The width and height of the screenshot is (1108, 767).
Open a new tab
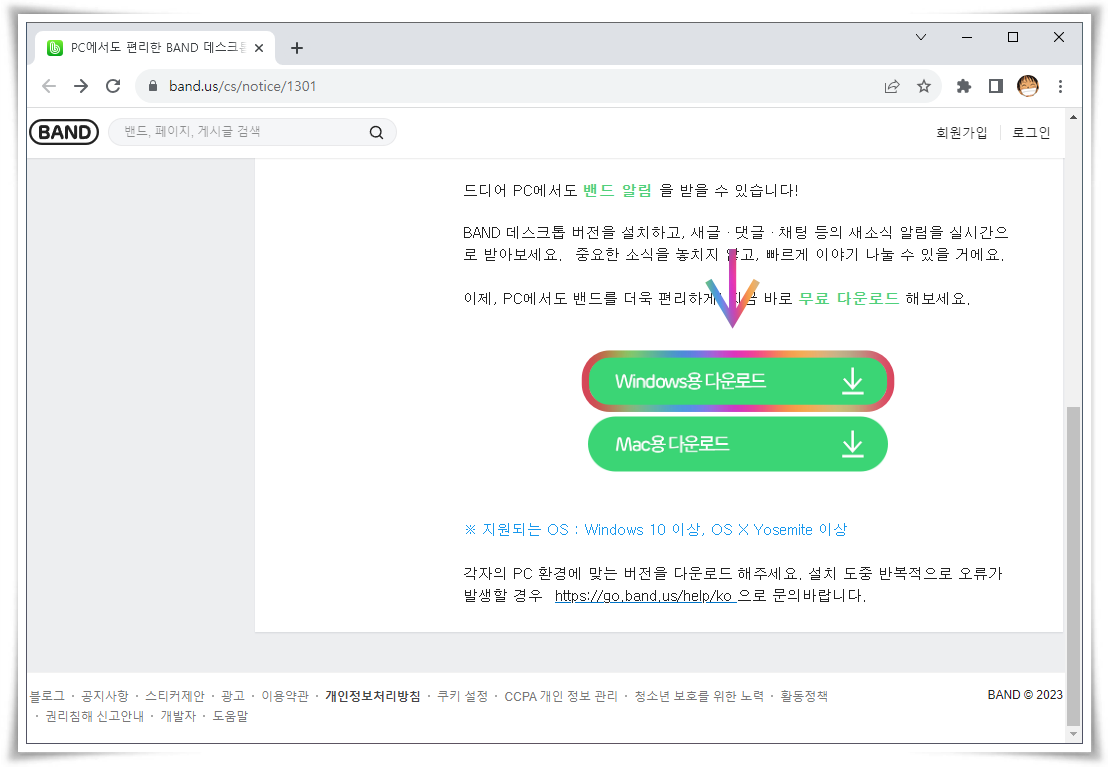[297, 48]
